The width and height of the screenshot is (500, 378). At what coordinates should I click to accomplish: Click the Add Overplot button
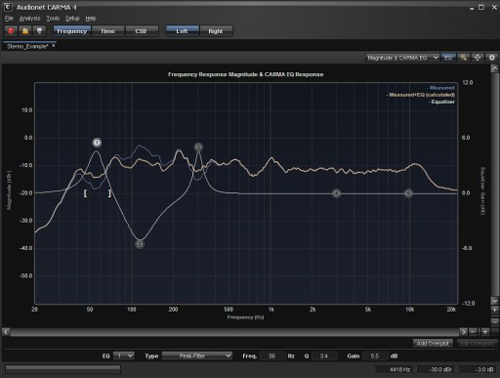[x=433, y=343]
